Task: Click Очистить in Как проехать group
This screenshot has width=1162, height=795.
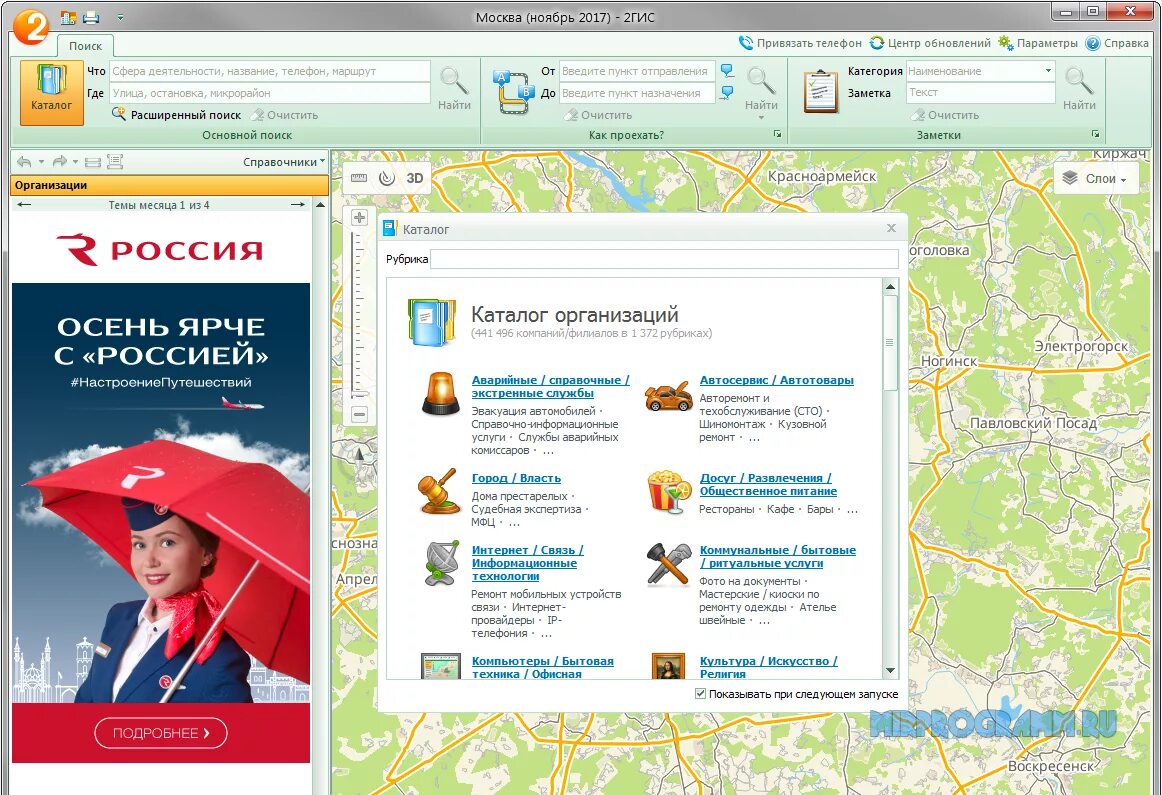Action: [x=599, y=115]
